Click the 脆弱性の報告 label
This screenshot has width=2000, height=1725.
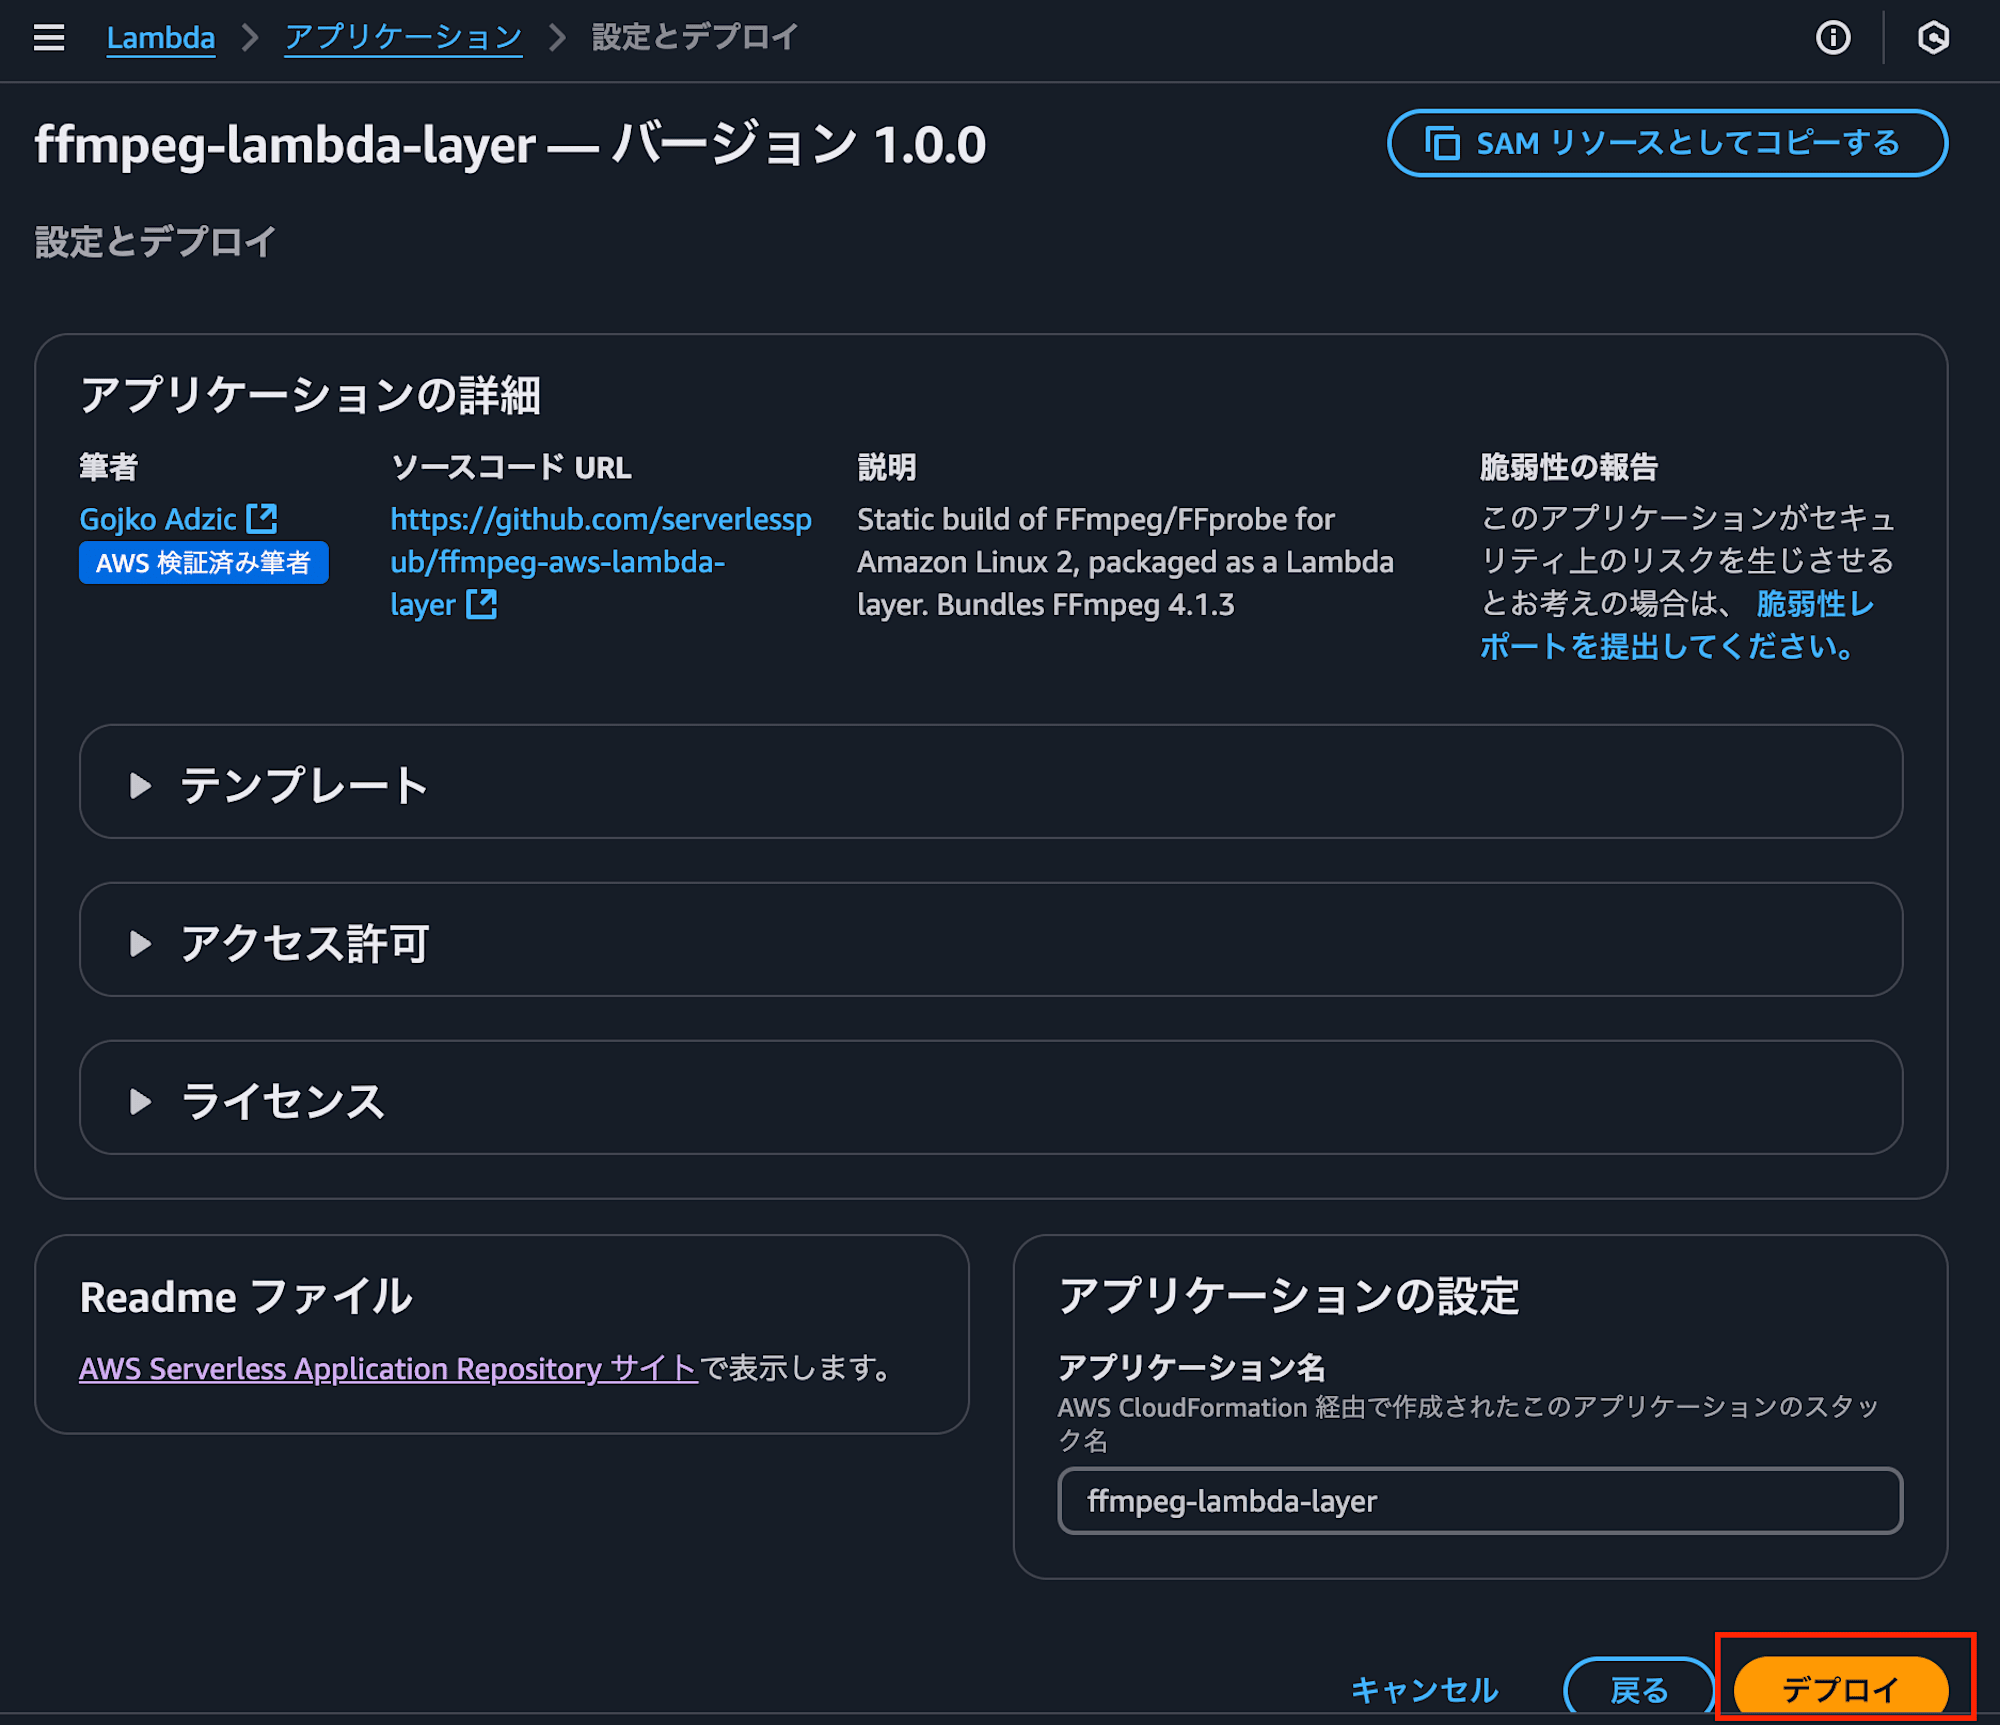click(x=1569, y=467)
